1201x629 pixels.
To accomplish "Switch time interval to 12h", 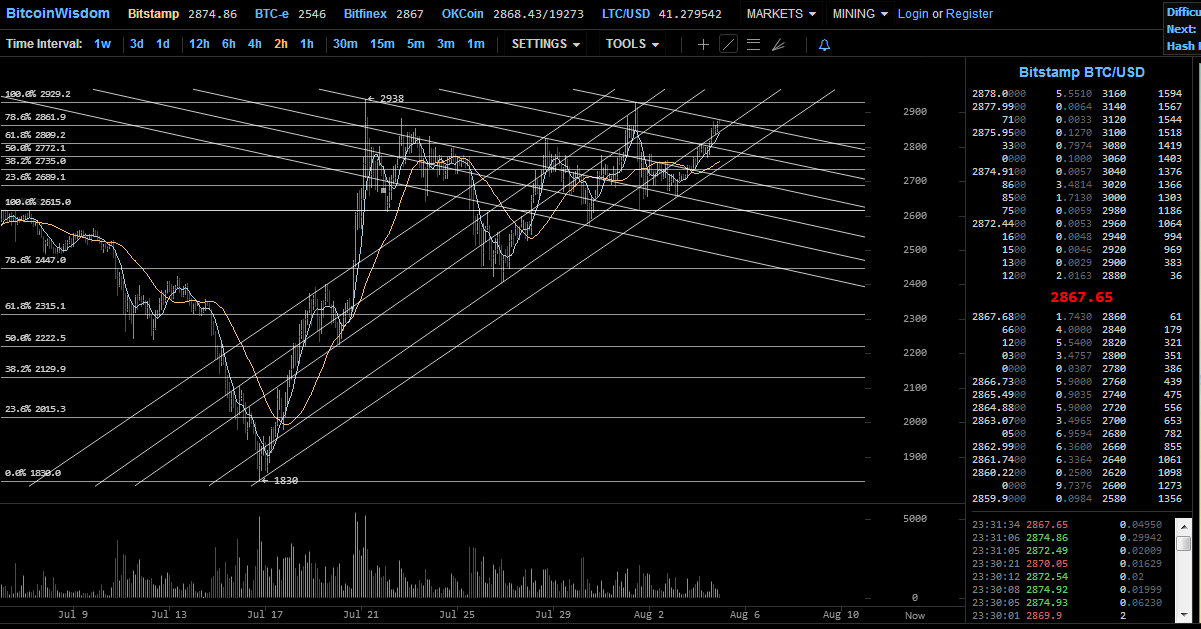I will click(199, 44).
